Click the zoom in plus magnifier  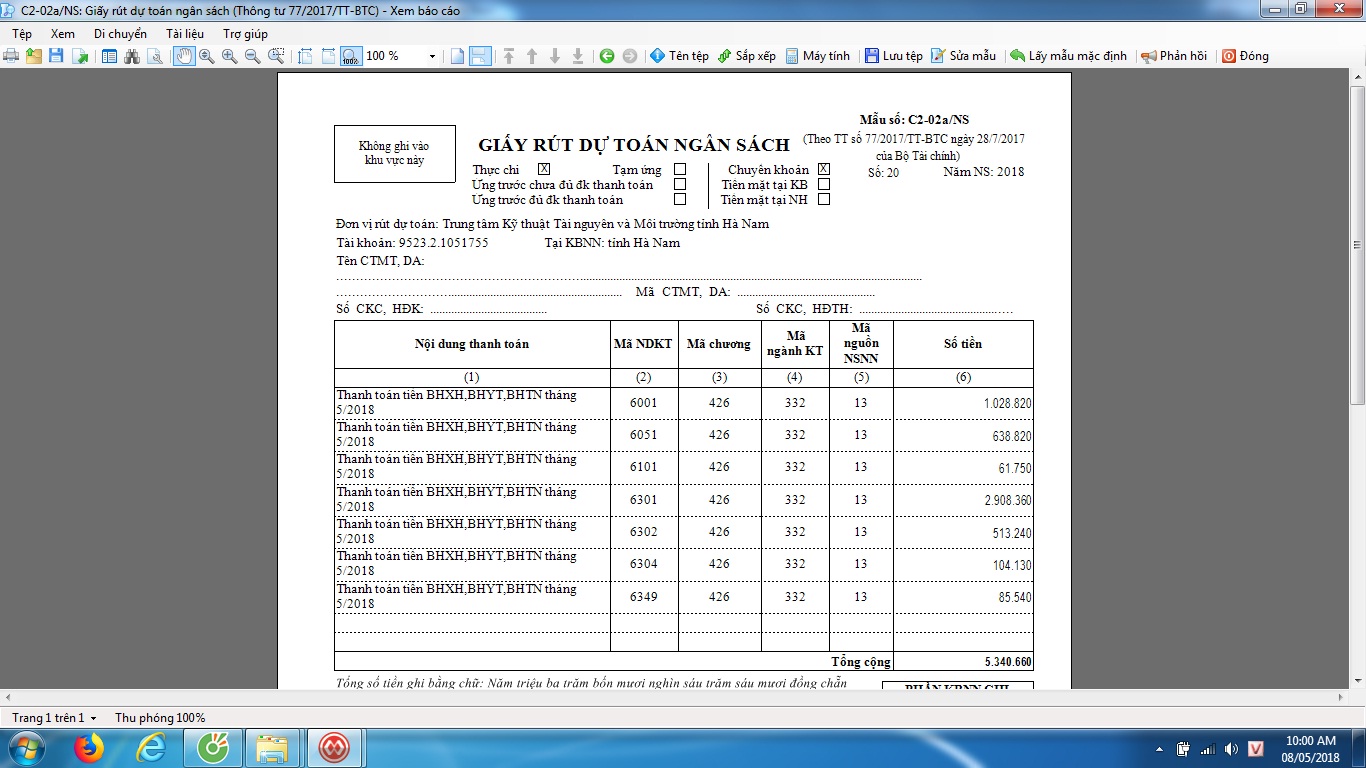click(x=230, y=56)
